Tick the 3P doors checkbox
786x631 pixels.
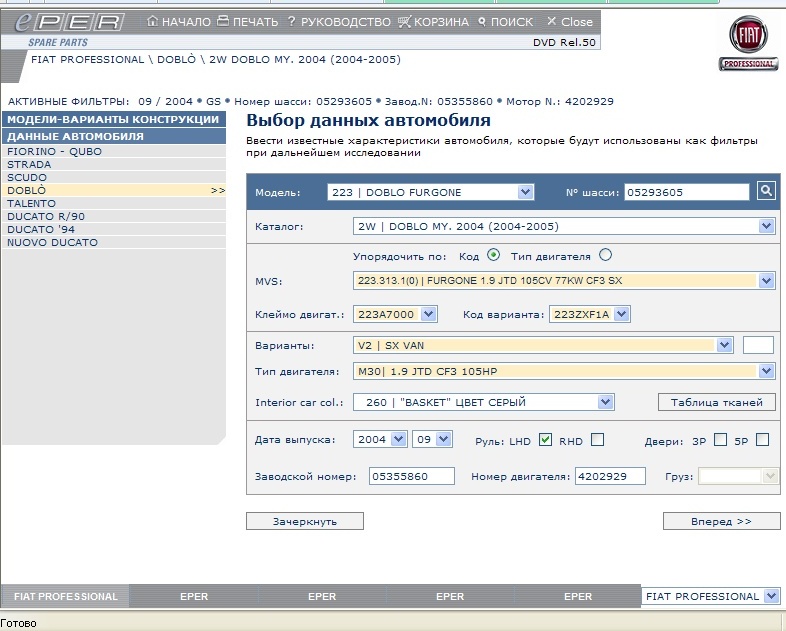pos(720,439)
